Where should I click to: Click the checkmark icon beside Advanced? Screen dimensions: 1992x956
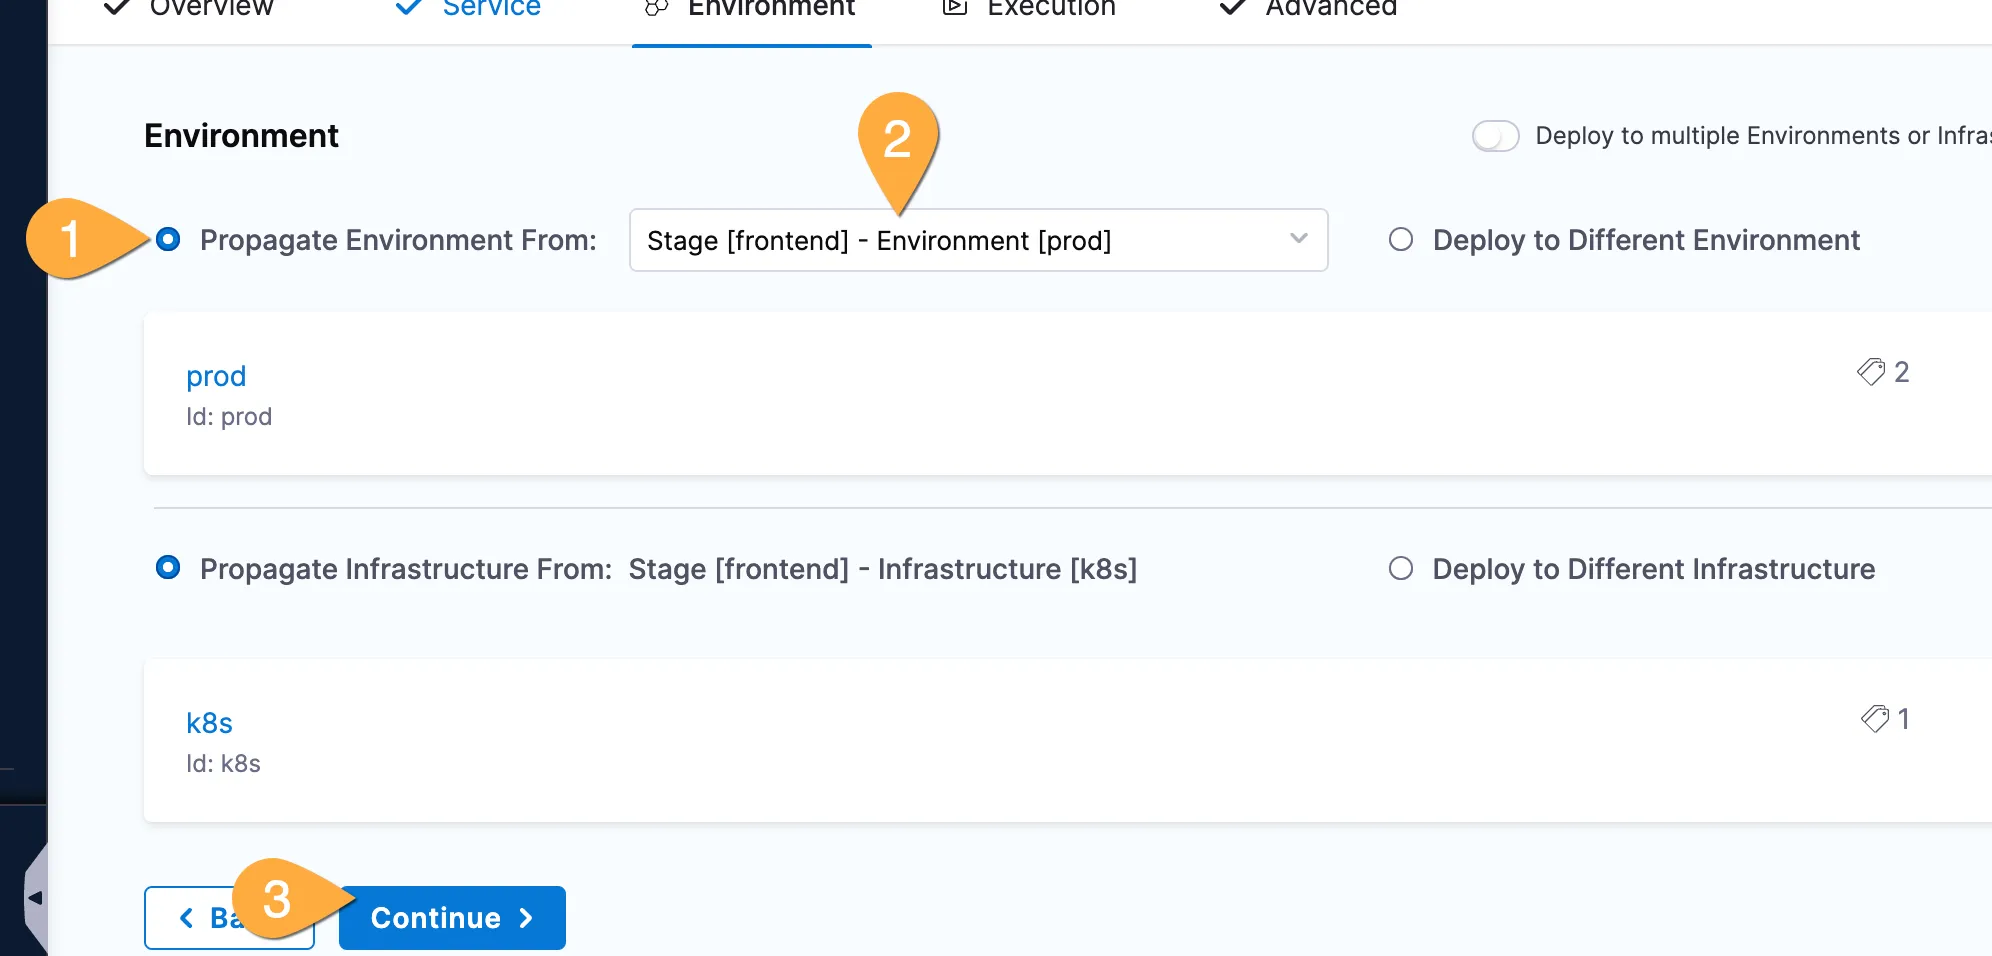coord(1232,8)
